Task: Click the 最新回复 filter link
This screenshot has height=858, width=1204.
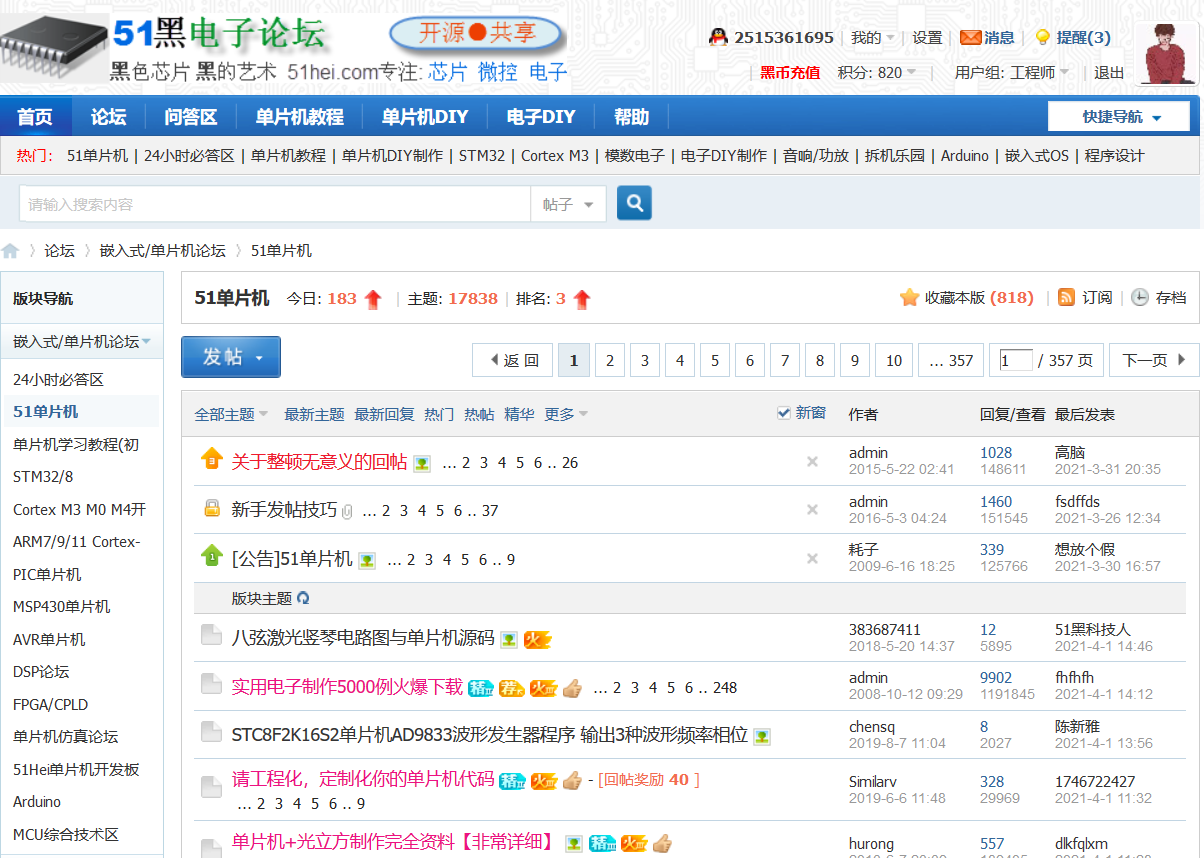Action: (384, 414)
